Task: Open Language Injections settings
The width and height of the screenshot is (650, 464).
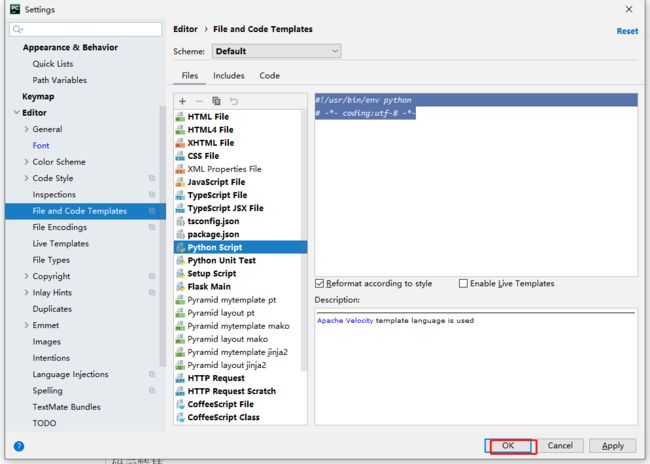Action: [70, 374]
